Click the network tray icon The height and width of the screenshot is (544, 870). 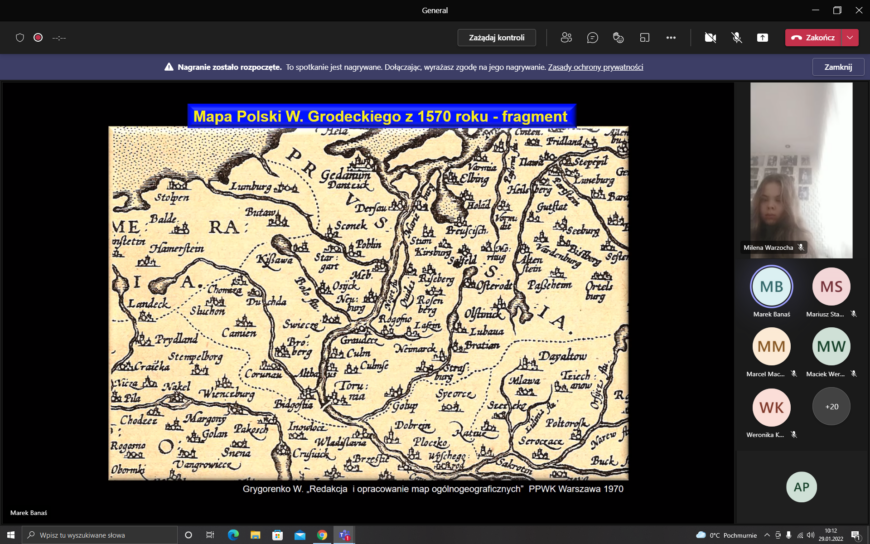point(800,535)
